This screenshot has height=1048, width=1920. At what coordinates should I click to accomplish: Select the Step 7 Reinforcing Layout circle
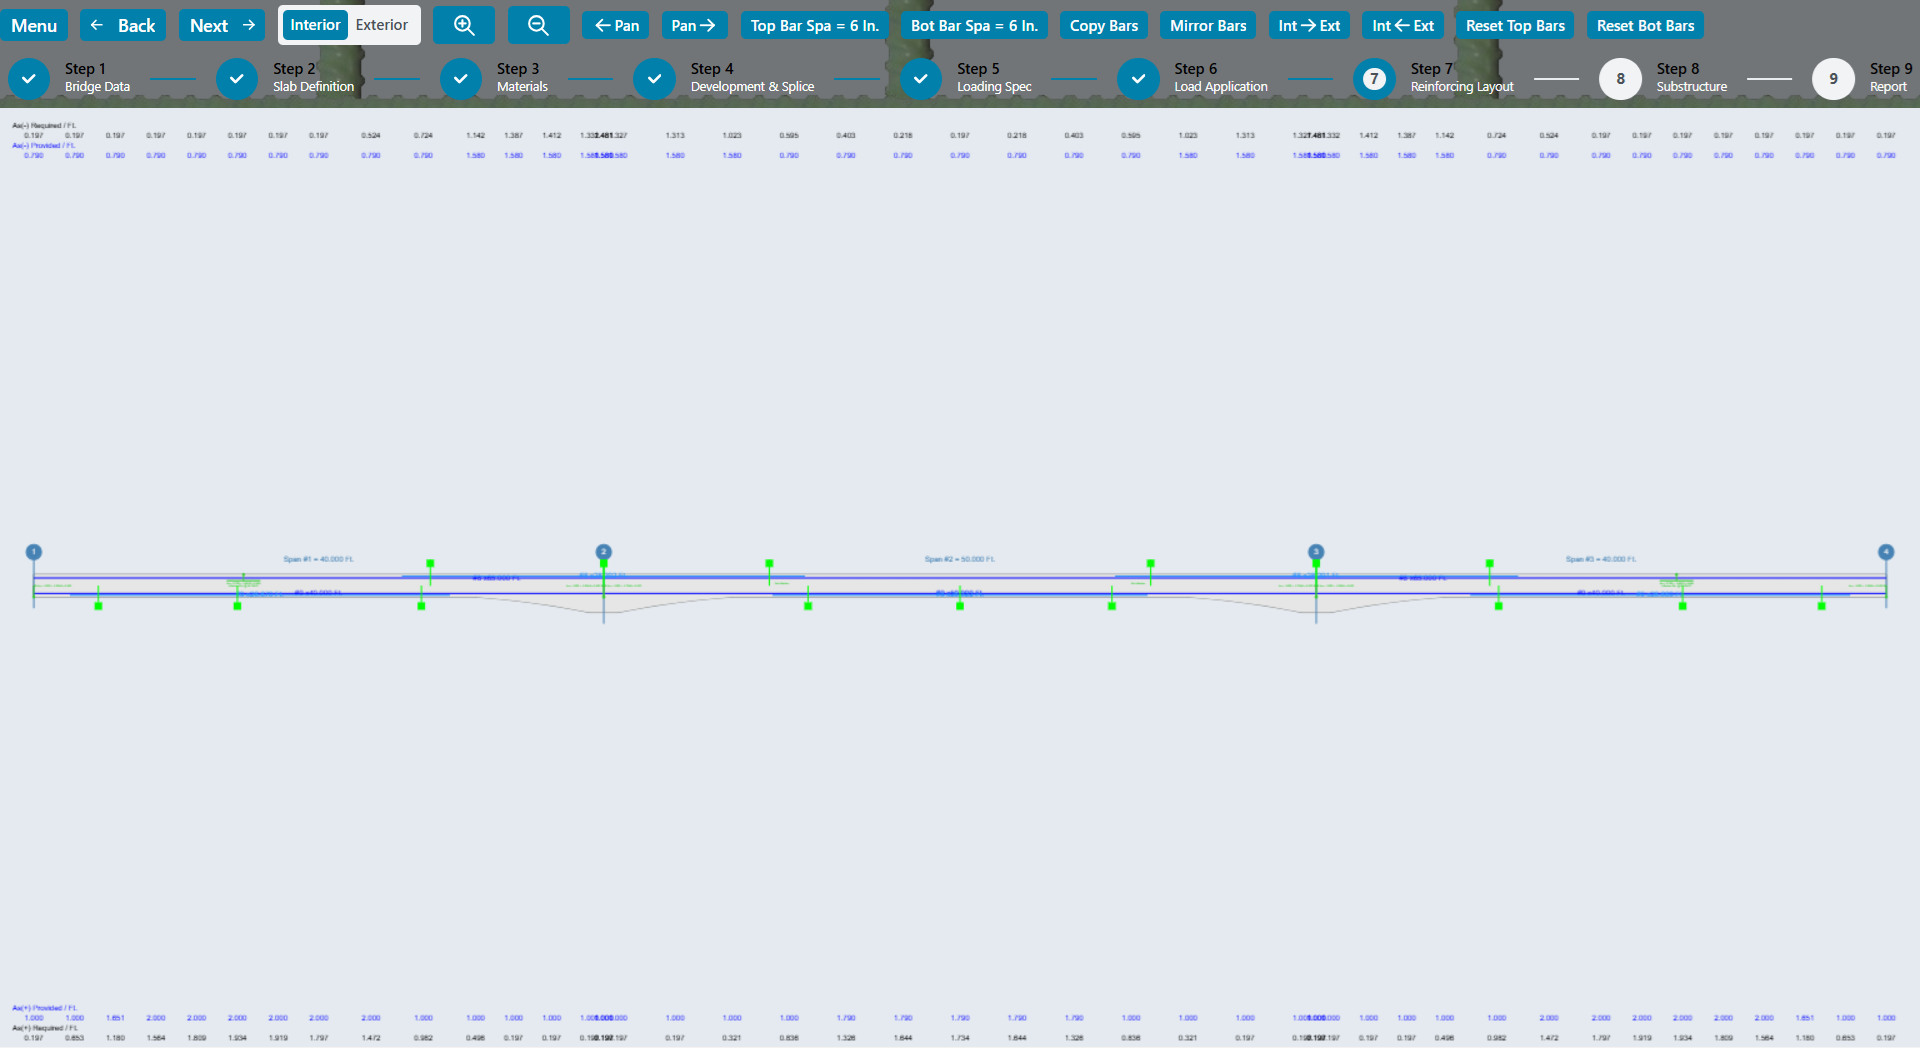(x=1373, y=78)
